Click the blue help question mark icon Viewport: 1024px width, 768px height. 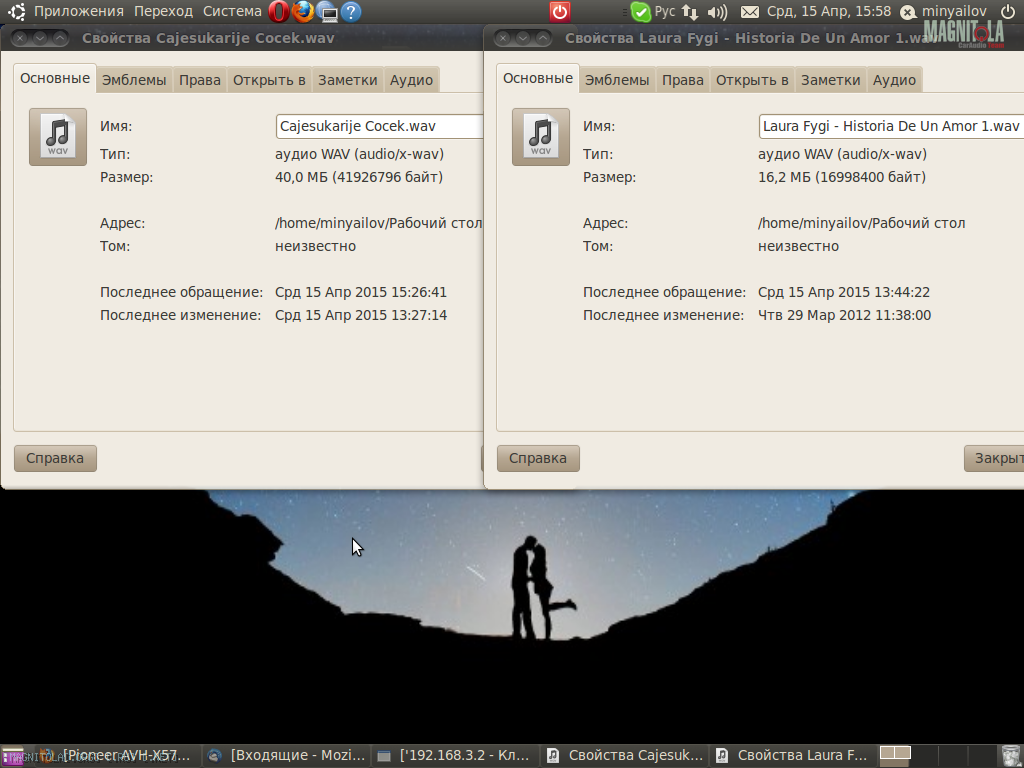pos(351,12)
